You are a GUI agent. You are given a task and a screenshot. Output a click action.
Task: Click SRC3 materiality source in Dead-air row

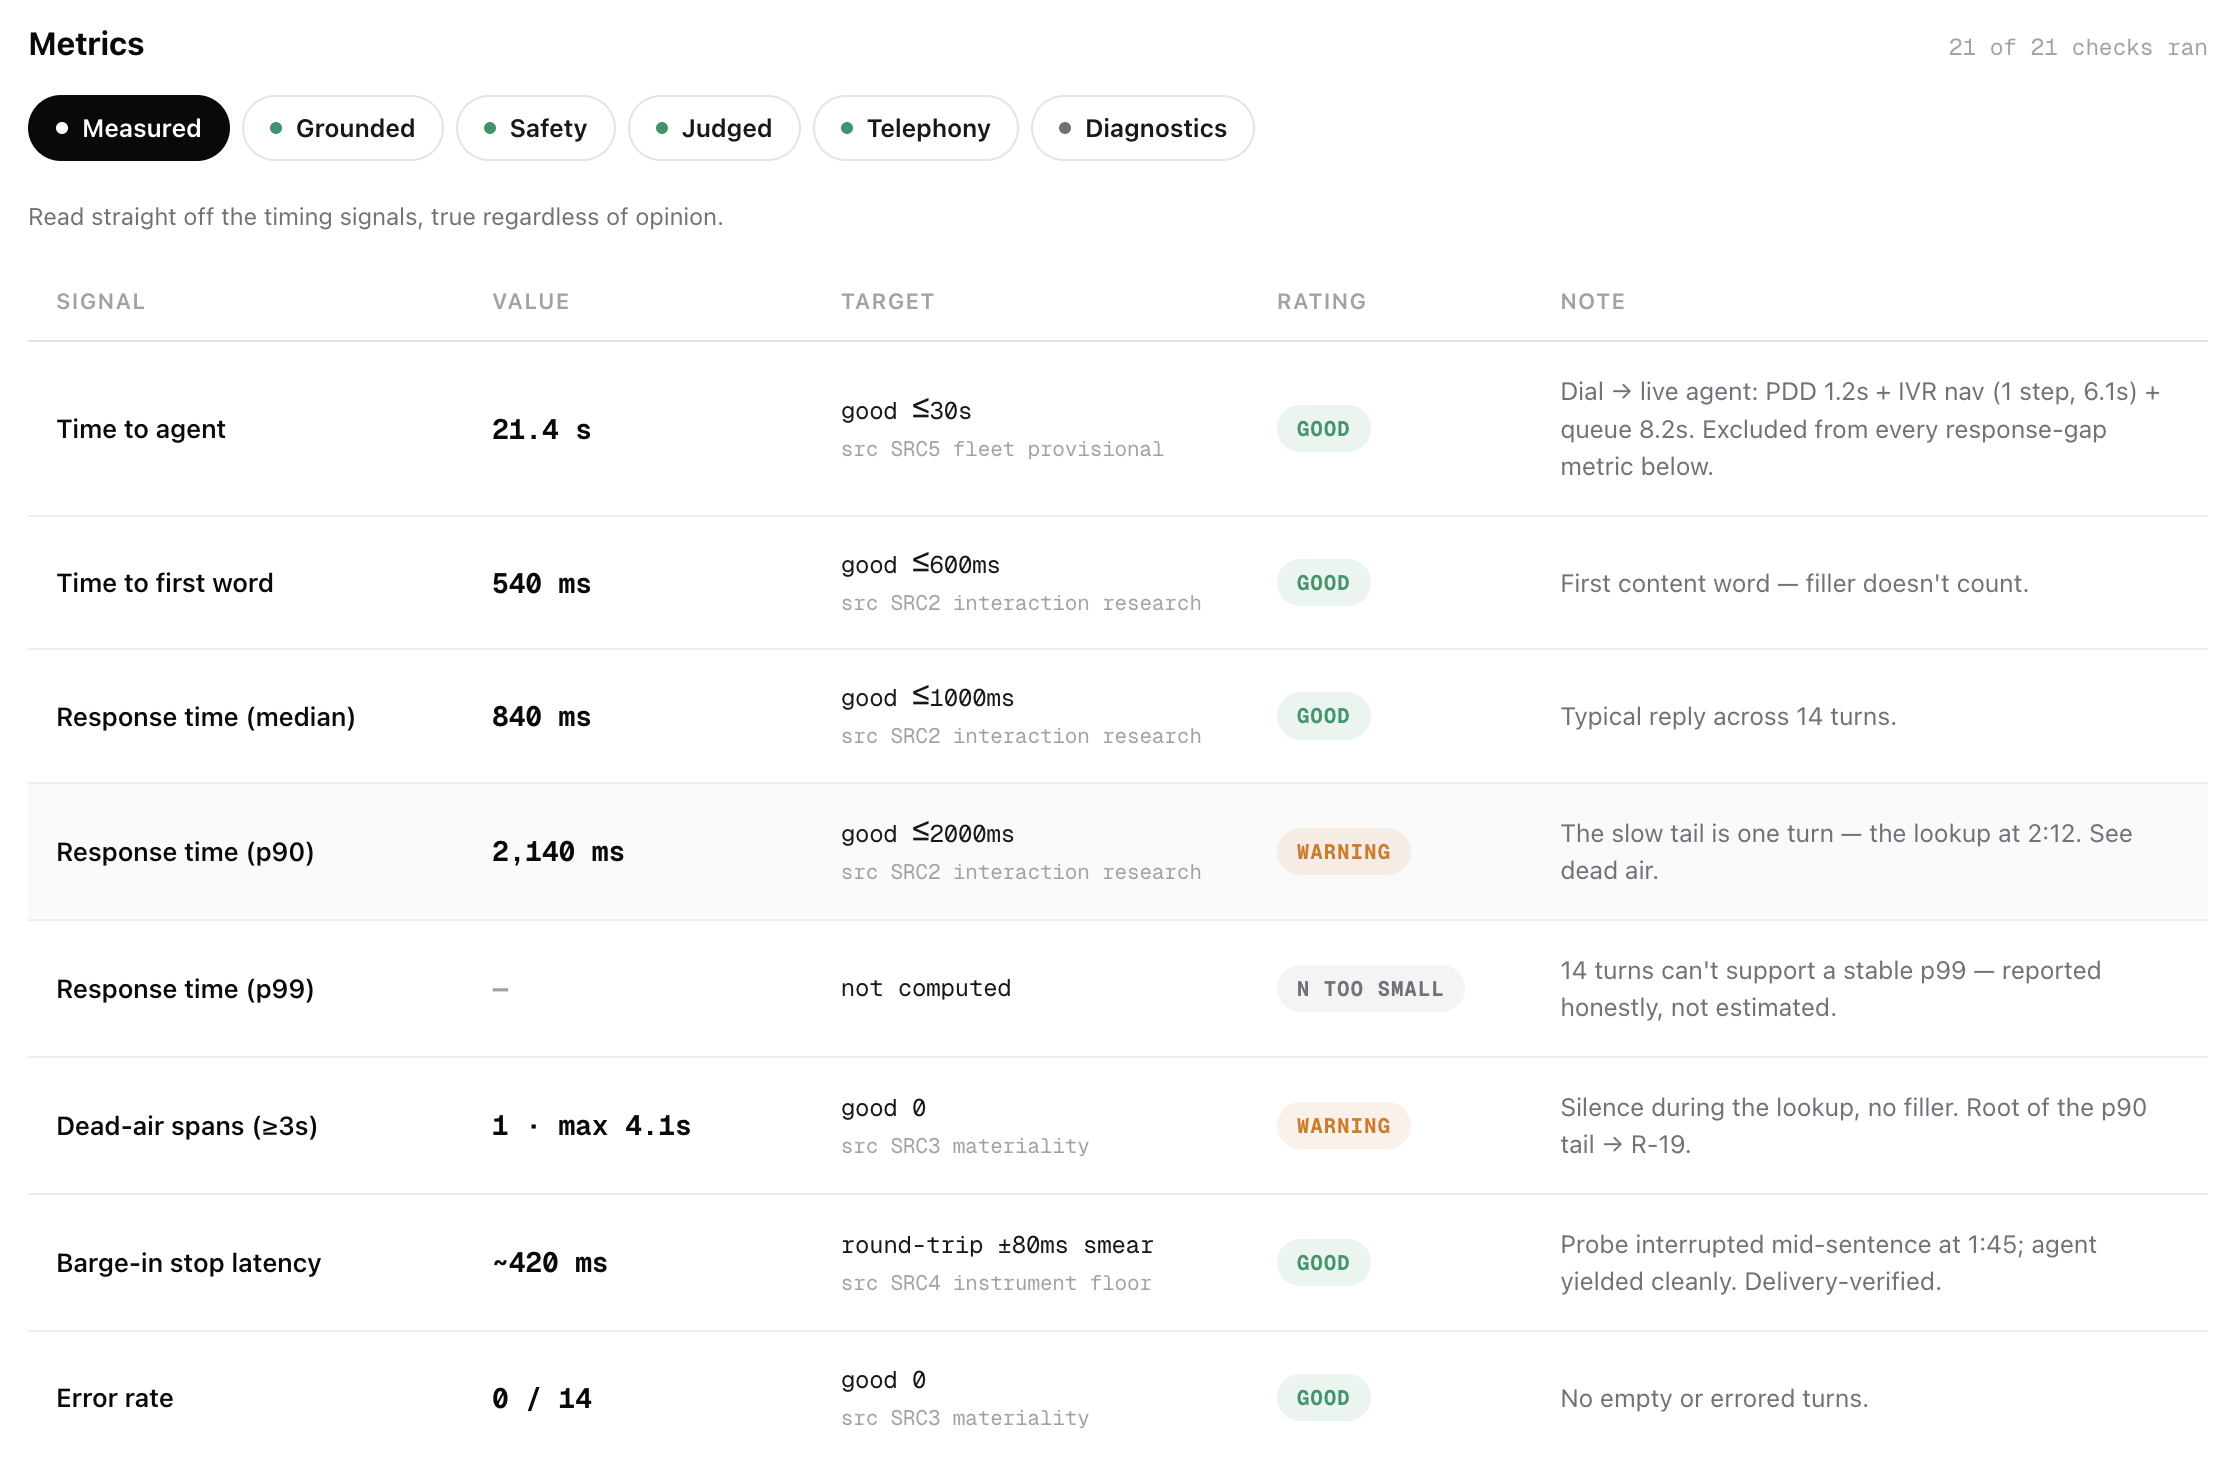tap(965, 1146)
